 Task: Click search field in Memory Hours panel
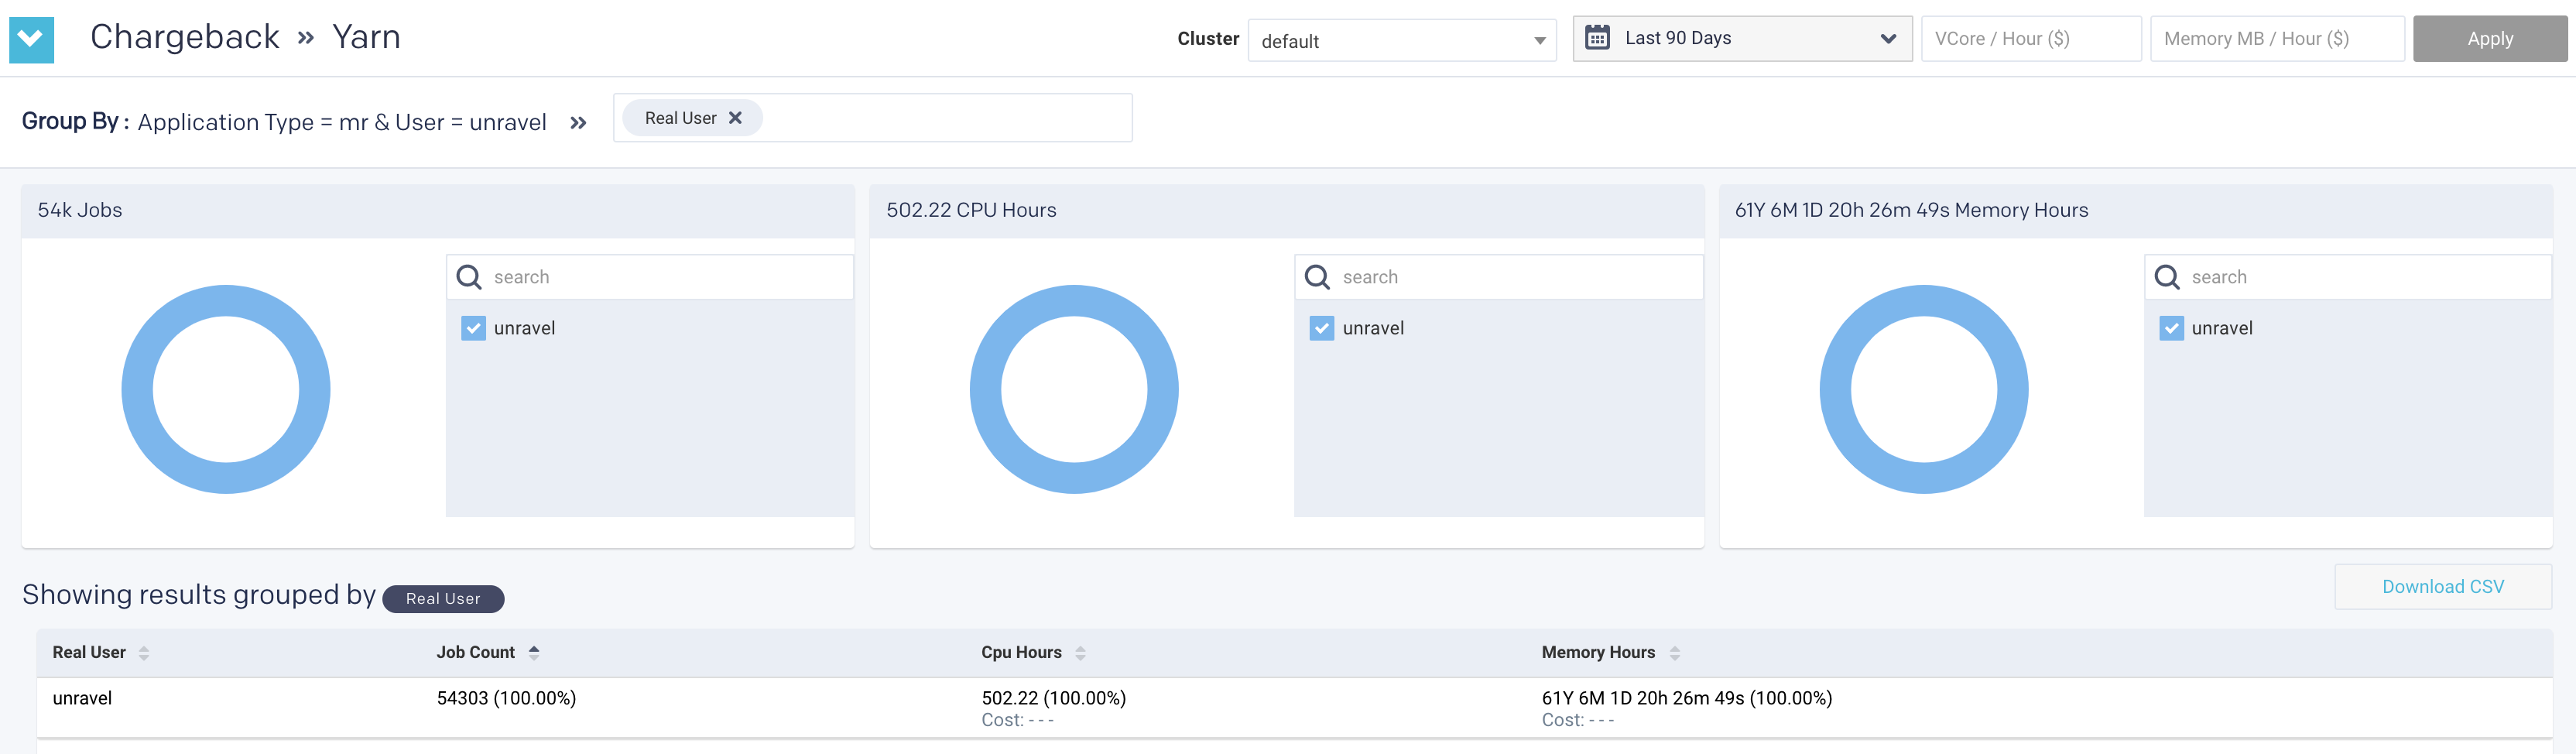pyautogui.click(x=2347, y=277)
